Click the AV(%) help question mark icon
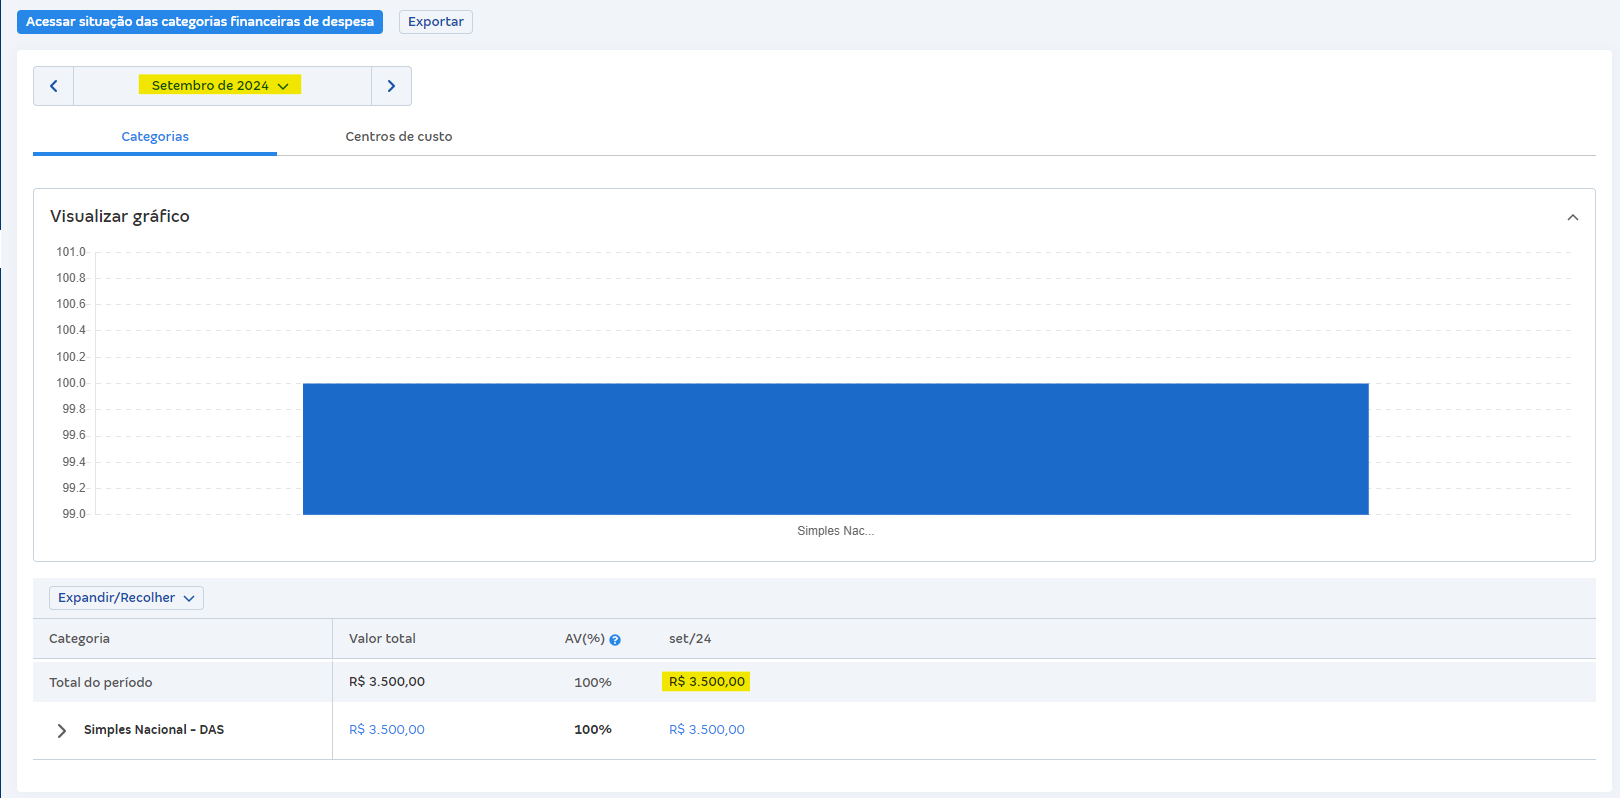 [615, 640]
